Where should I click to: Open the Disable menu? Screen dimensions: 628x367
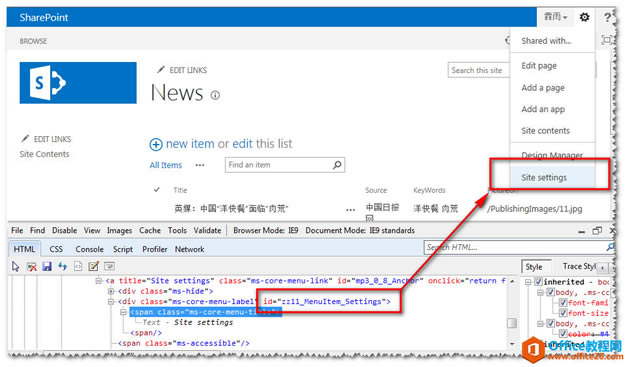pos(64,230)
